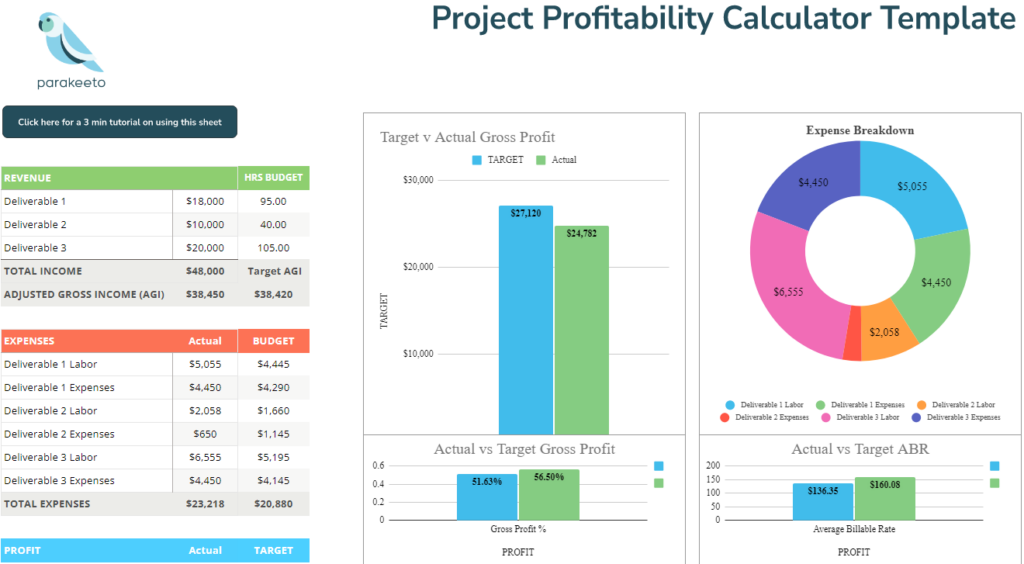Click the blue TARGET legend swatch
The height and width of the screenshot is (564, 1024).
[476, 160]
